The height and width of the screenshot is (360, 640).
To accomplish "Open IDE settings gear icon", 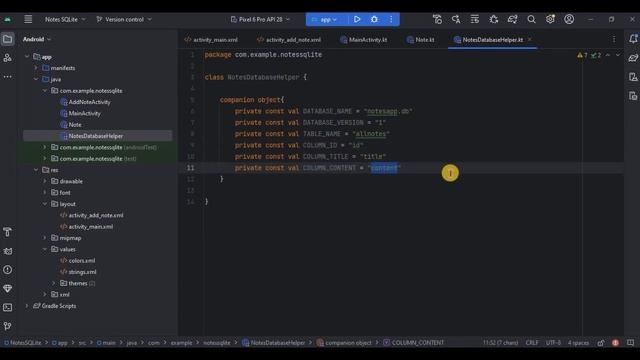I will tap(550, 19).
